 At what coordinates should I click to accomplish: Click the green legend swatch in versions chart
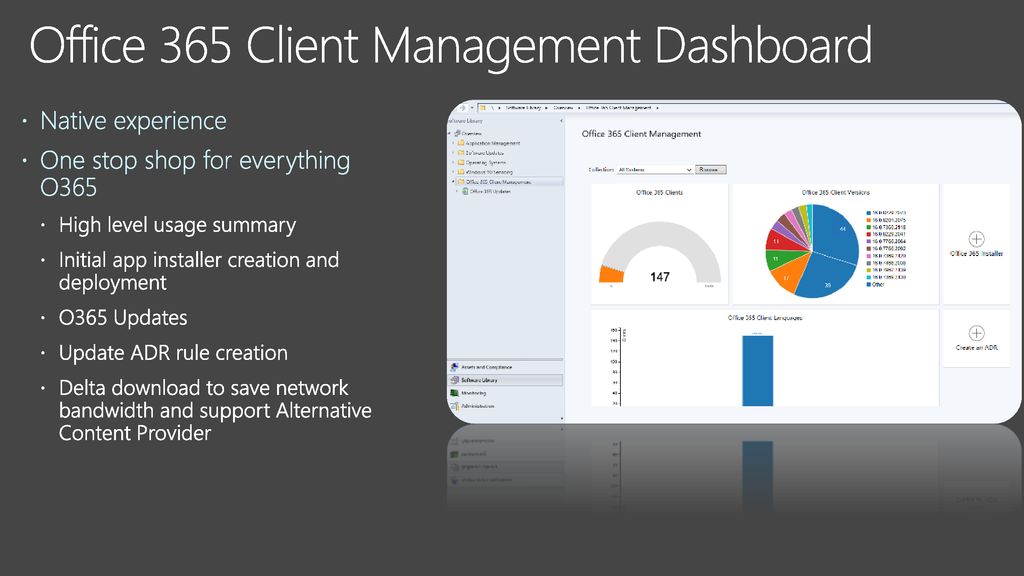point(869,227)
